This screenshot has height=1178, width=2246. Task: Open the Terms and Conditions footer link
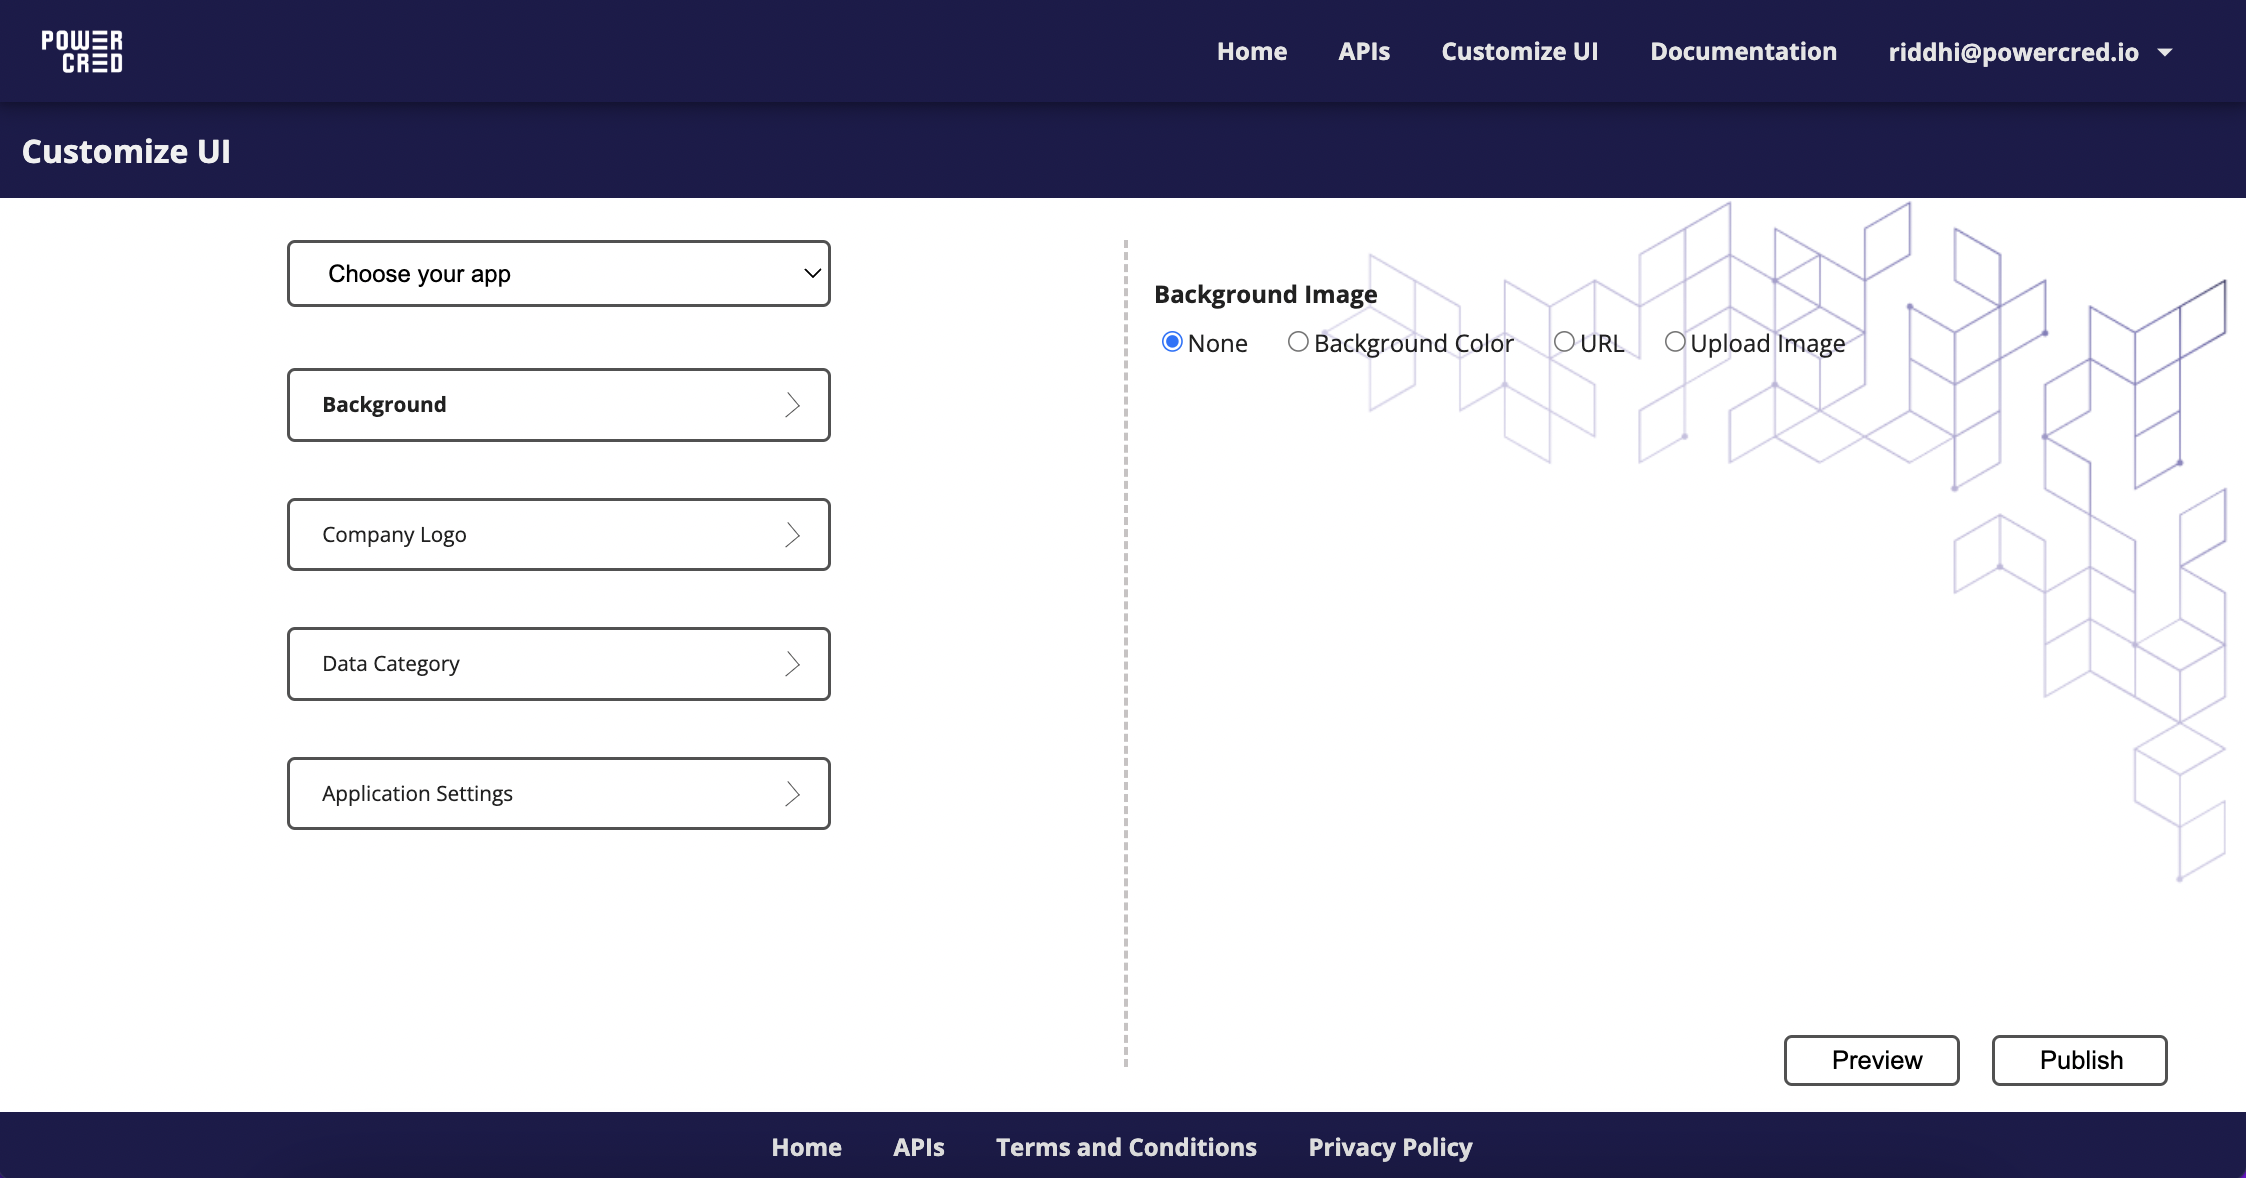[x=1126, y=1147]
